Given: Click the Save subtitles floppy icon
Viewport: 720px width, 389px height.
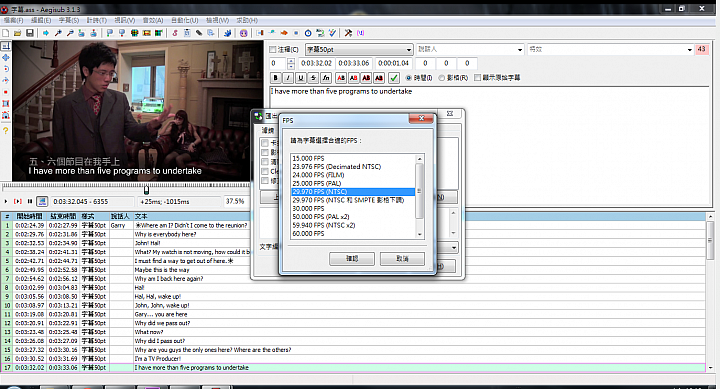Looking at the screenshot, I should (30, 33).
